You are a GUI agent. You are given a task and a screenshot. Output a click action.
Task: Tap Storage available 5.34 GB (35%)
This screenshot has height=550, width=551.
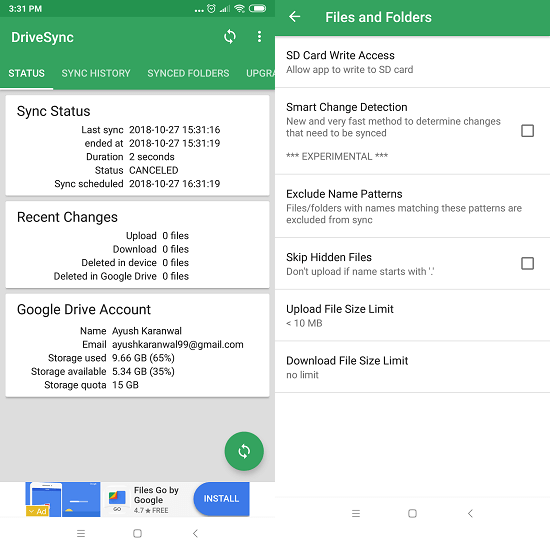tap(143, 371)
